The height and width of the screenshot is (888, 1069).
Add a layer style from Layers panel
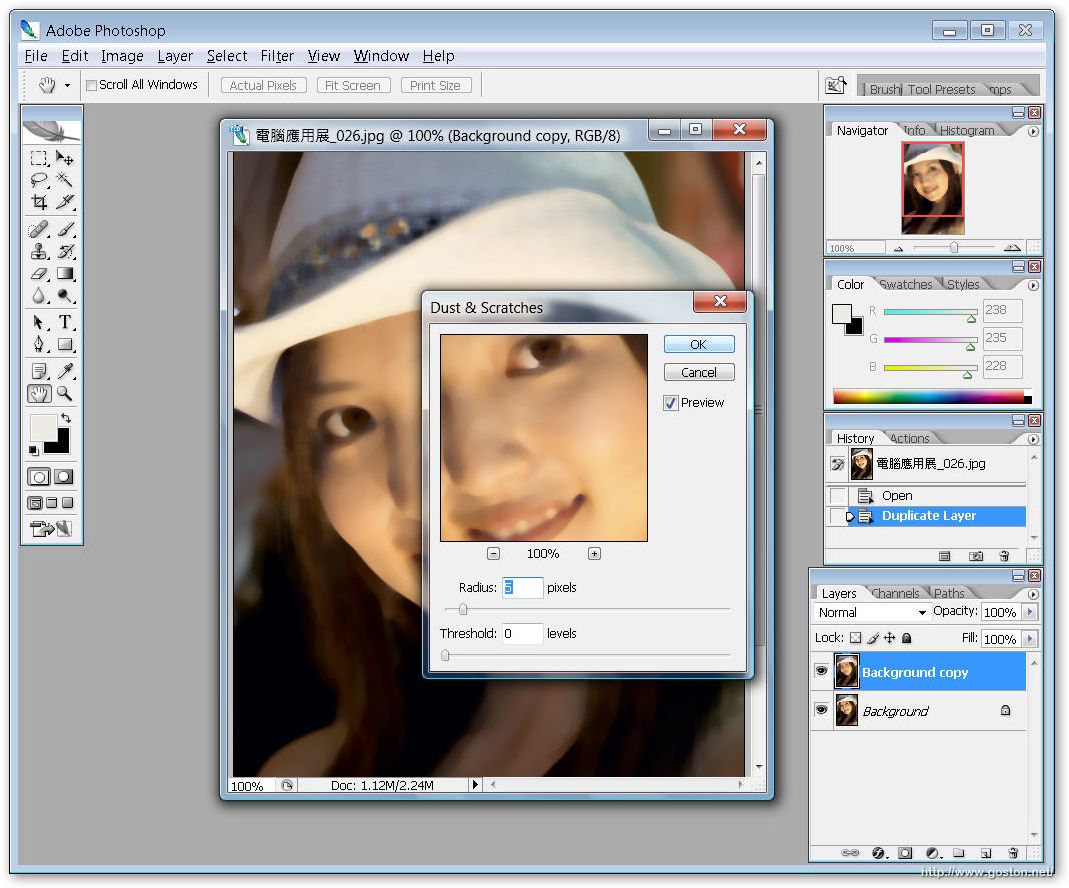pyautogui.click(x=879, y=853)
